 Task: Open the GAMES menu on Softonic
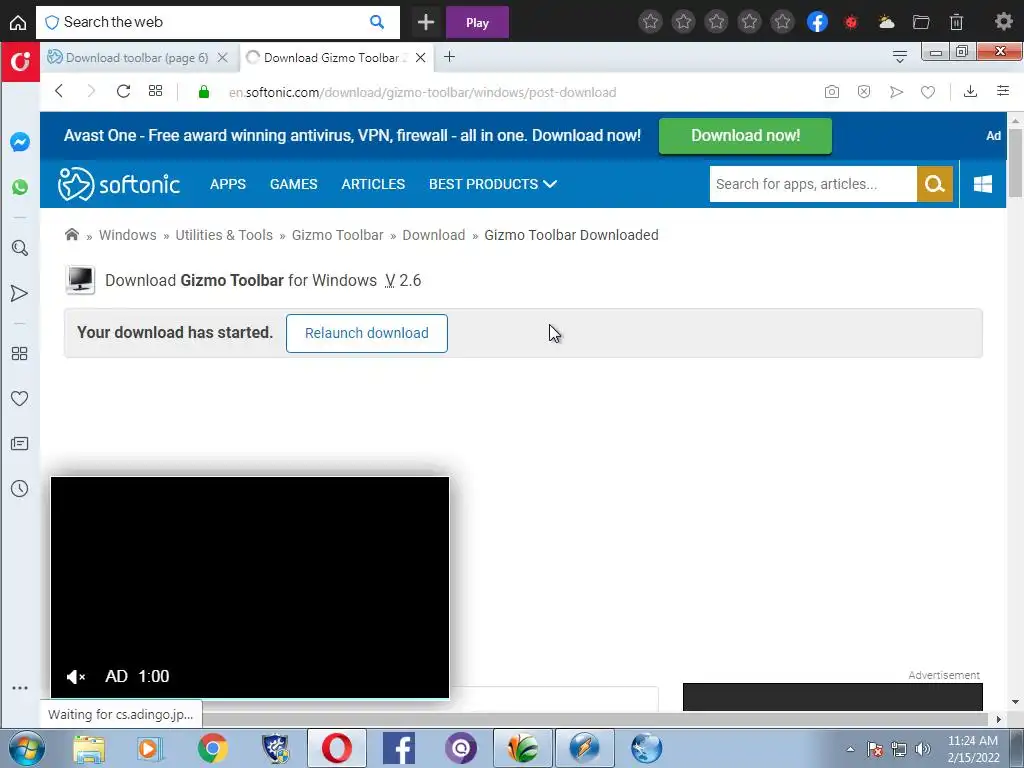[293, 184]
